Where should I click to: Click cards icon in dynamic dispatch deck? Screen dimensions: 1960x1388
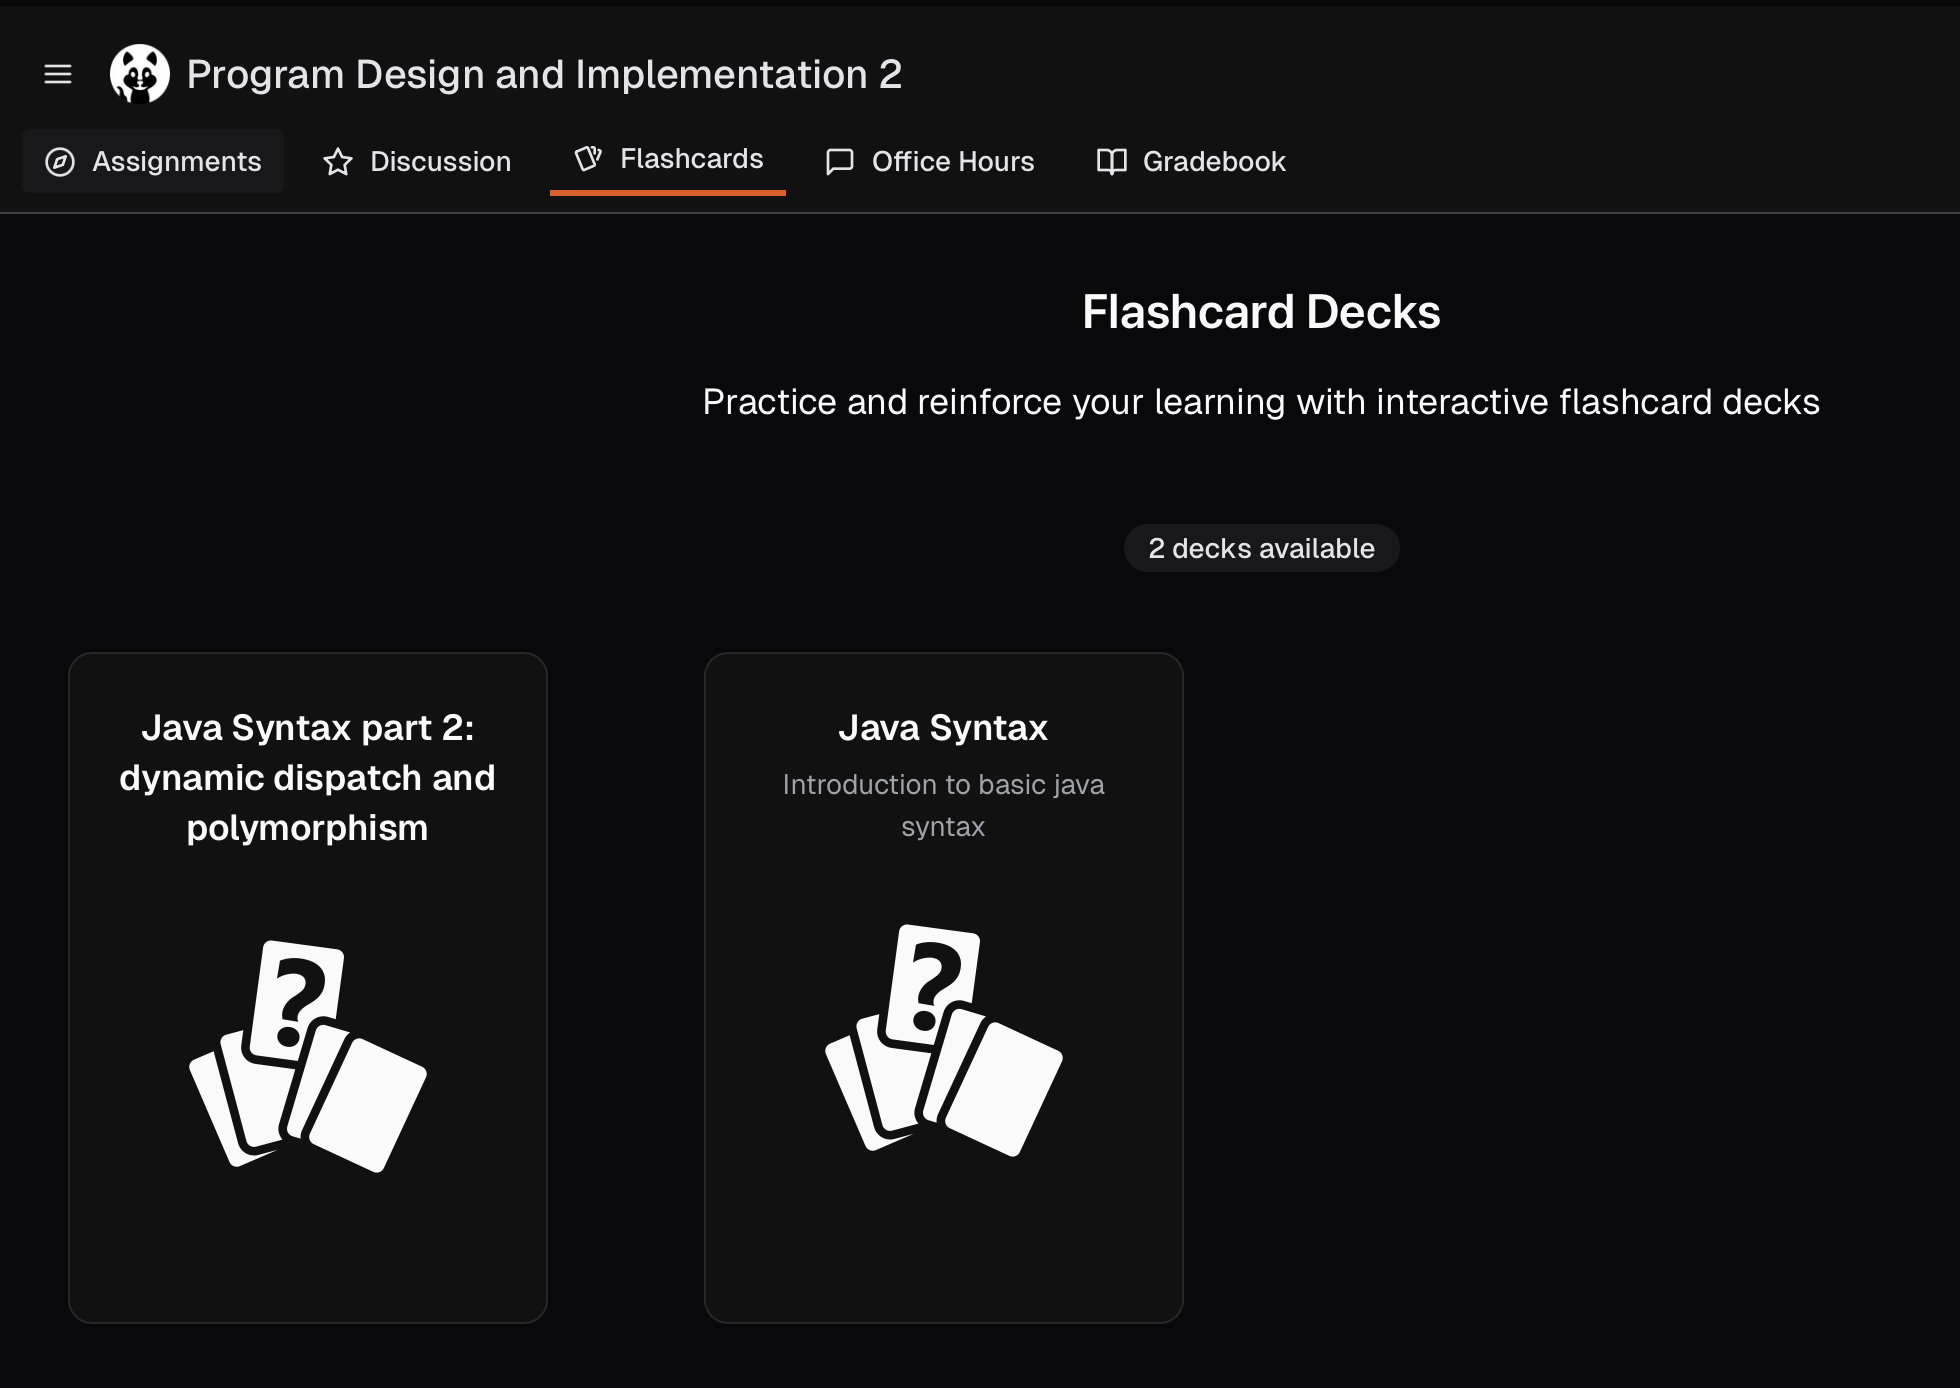[x=307, y=1056]
